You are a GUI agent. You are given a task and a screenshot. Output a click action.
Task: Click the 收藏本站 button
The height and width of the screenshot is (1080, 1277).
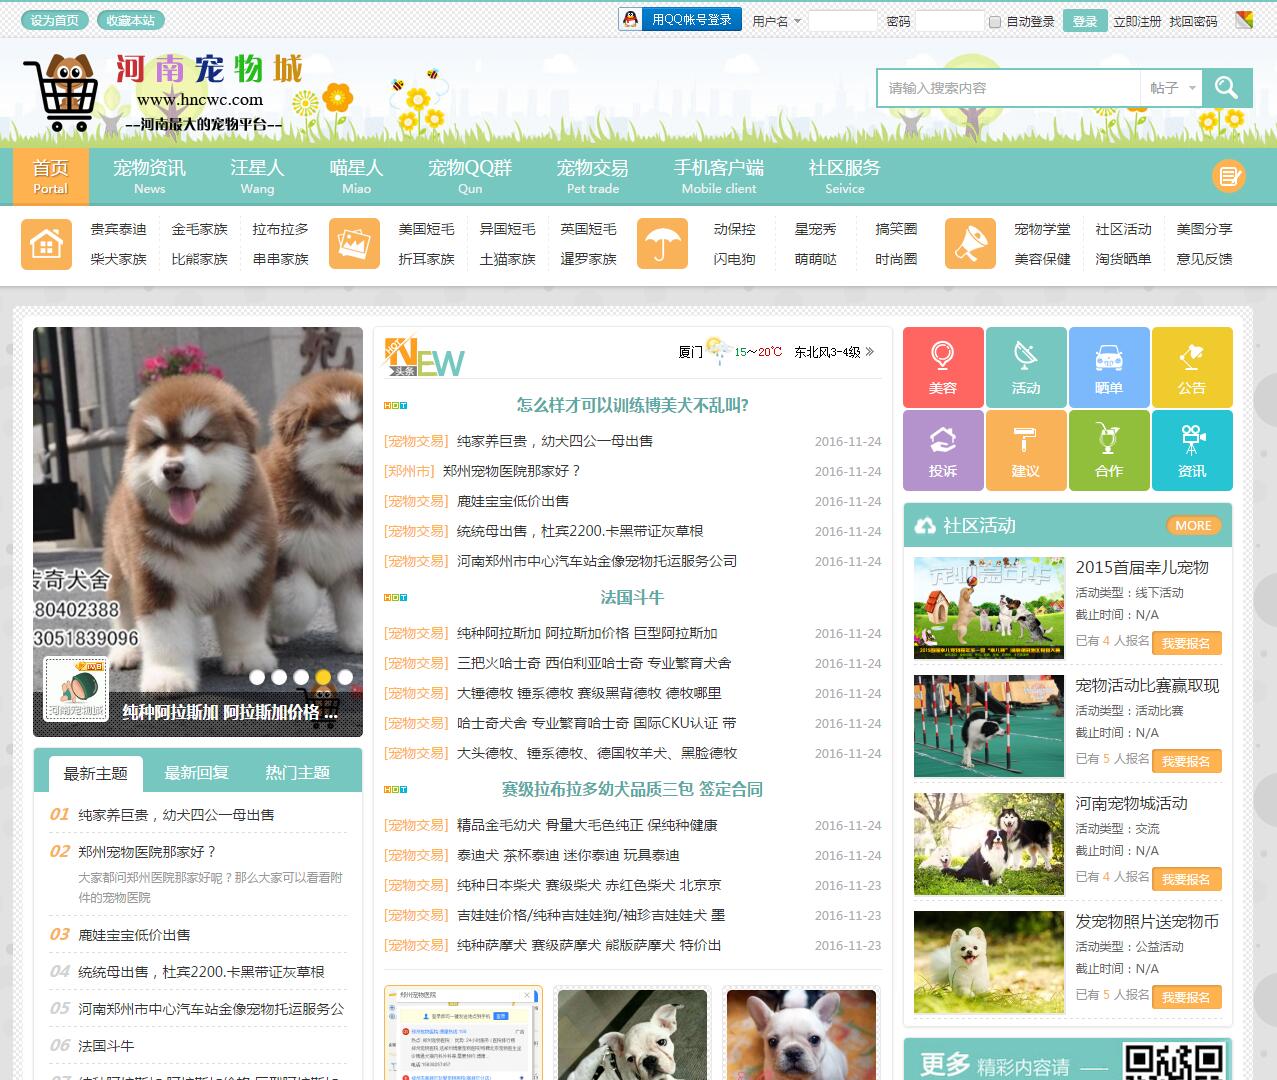(x=130, y=20)
